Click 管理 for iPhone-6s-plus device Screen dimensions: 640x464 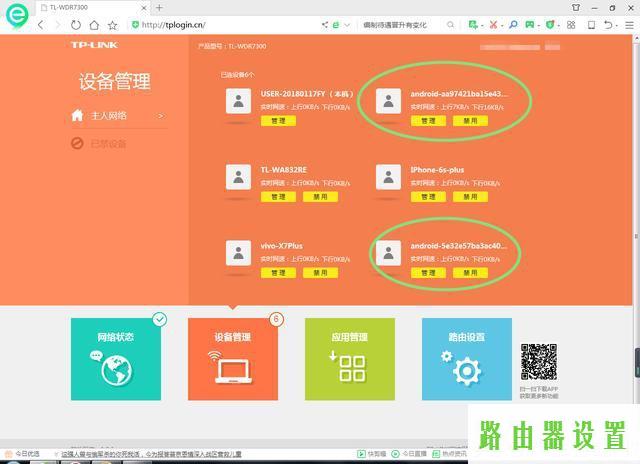pos(428,197)
